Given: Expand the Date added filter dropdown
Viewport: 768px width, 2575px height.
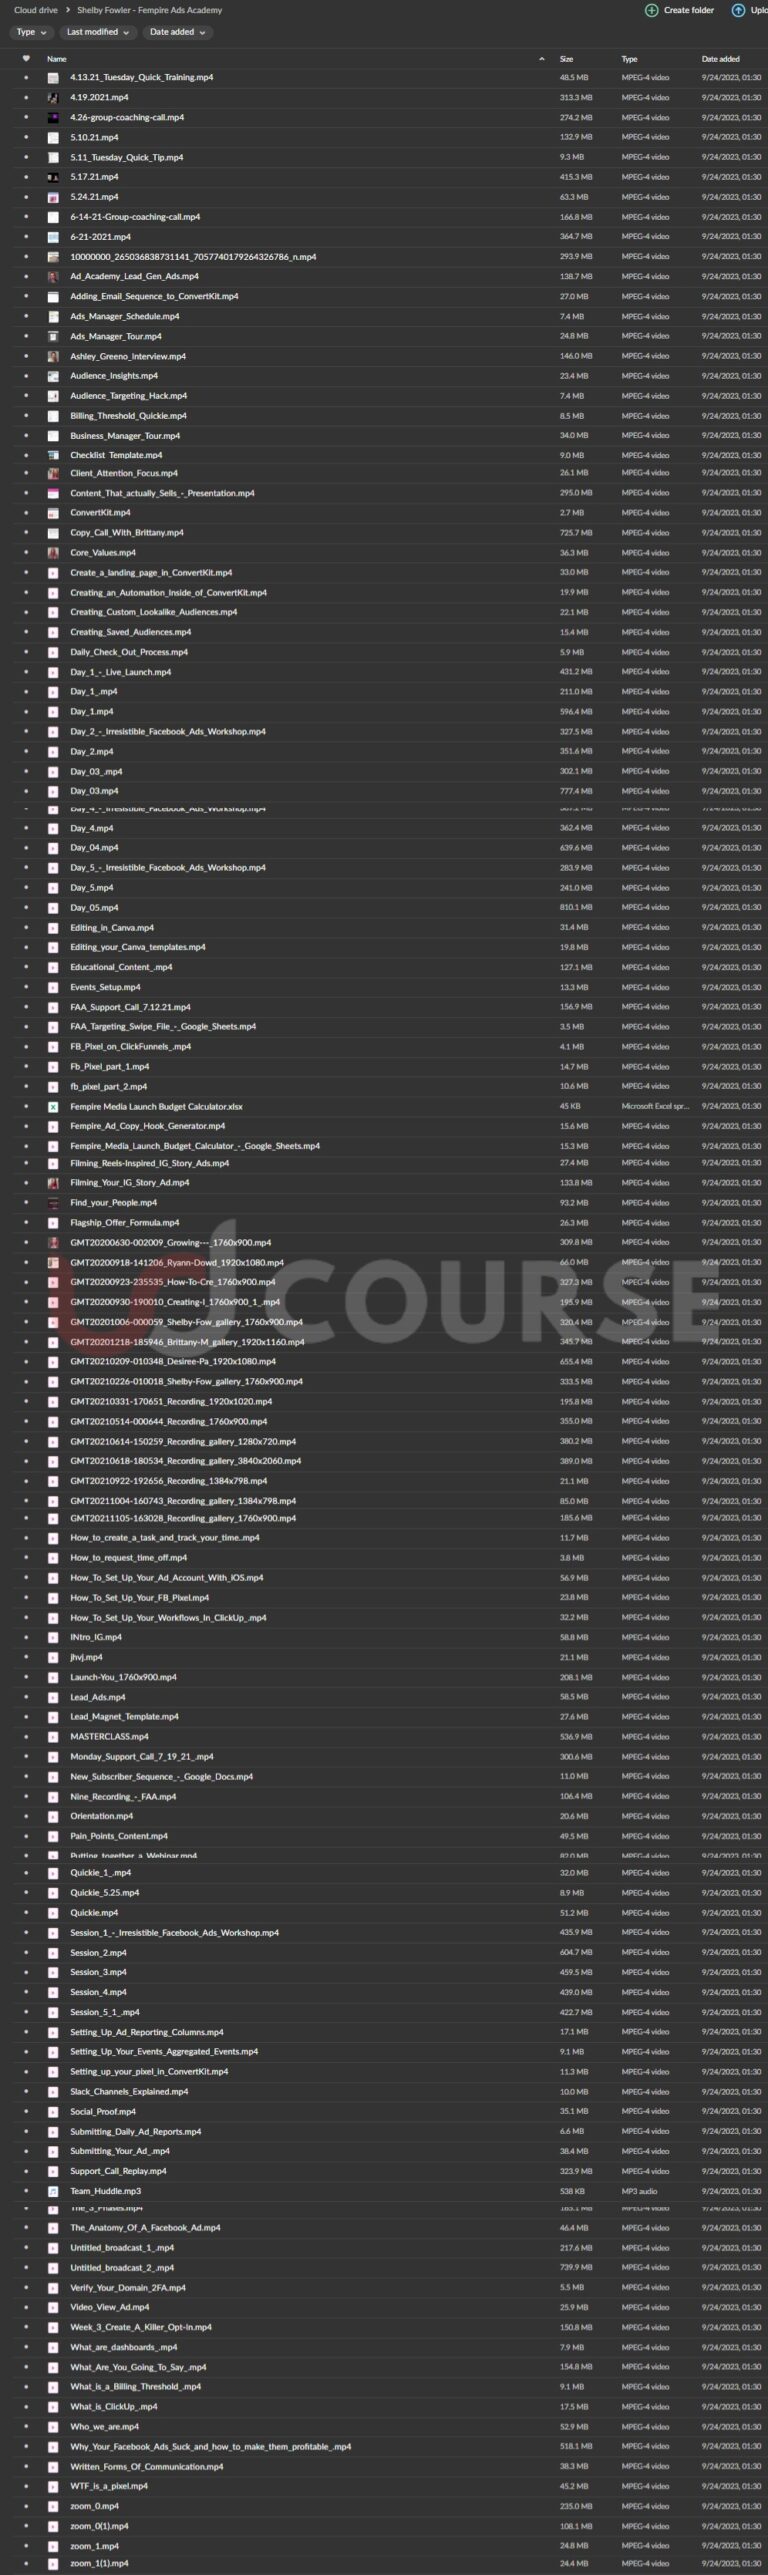Looking at the screenshot, I should (177, 32).
